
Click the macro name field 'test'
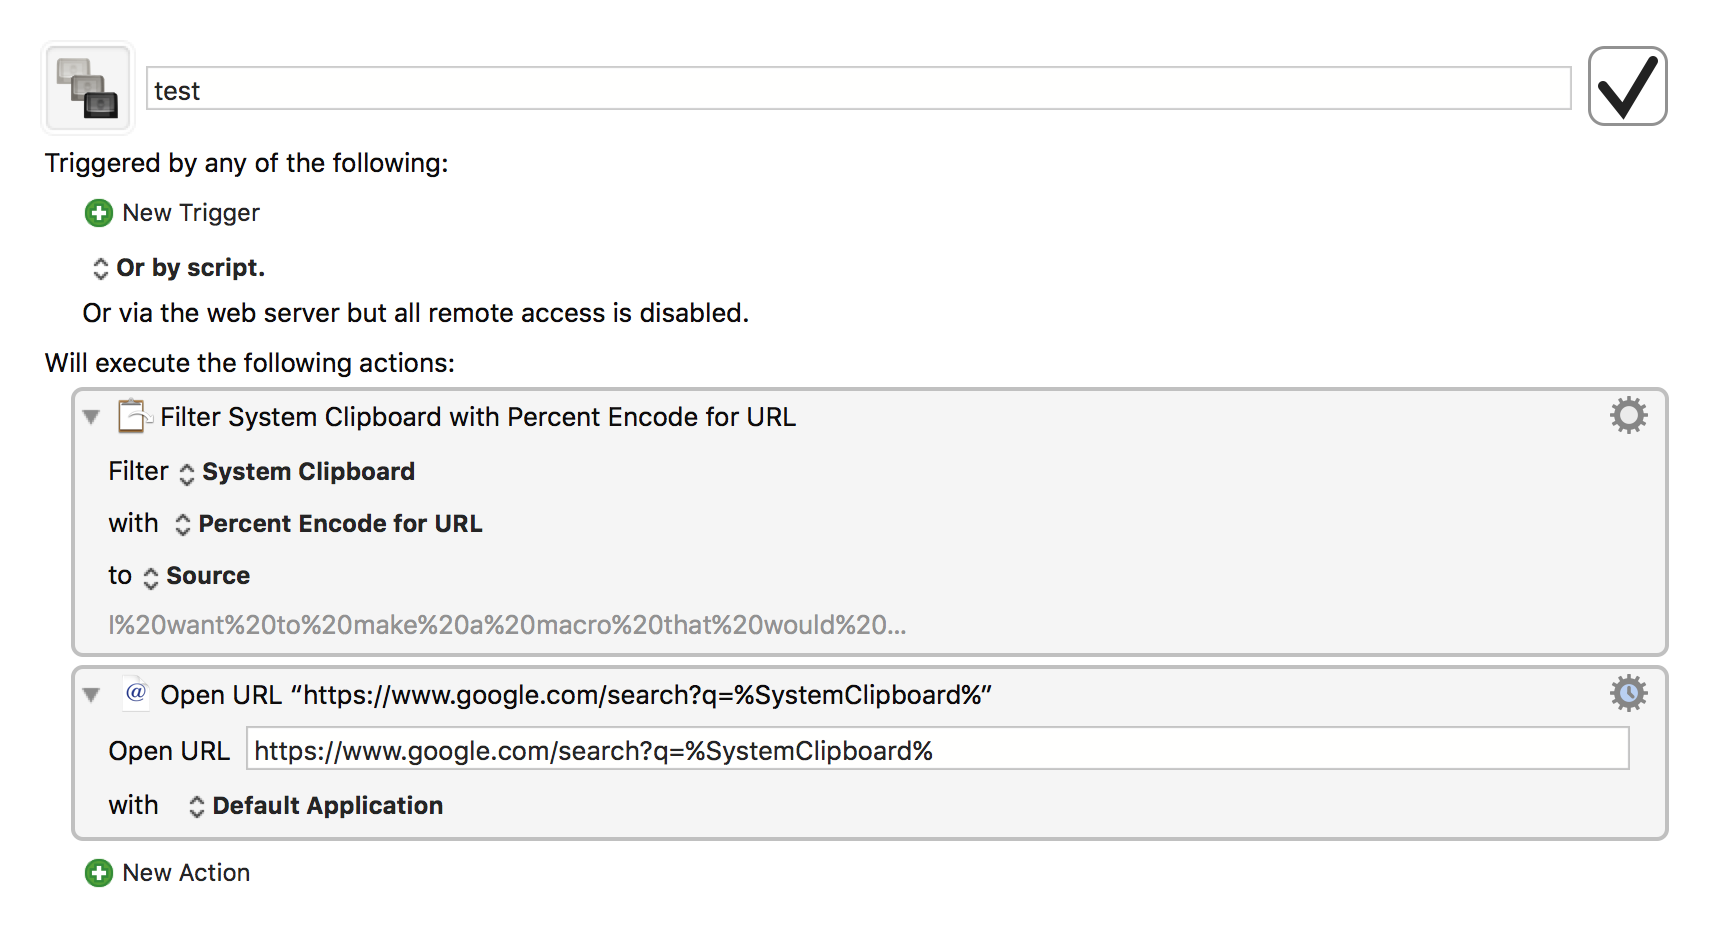click(857, 90)
